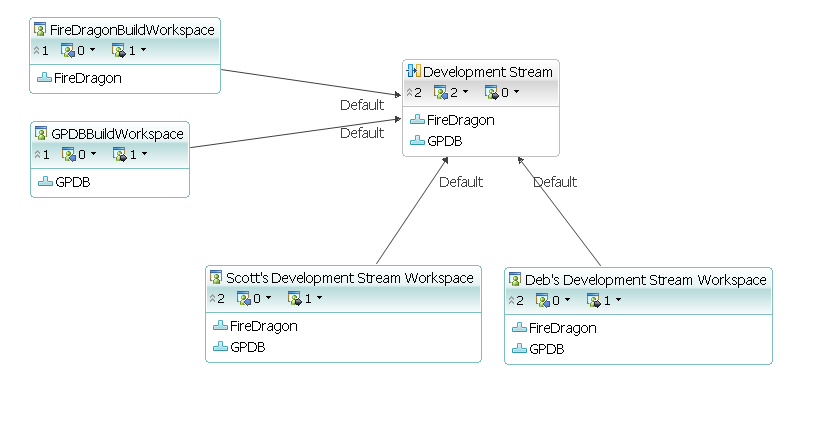Viewport: 826px width, 428px height.
Task: Expand component count in GPDBBuildWorkspace
Action: click(x=40, y=154)
